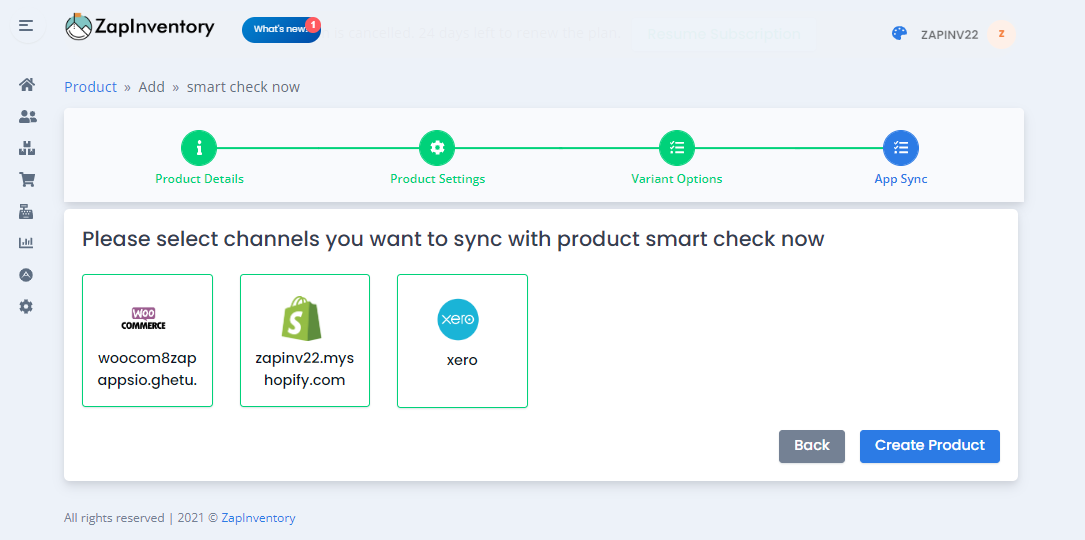Click the Back button

click(812, 446)
